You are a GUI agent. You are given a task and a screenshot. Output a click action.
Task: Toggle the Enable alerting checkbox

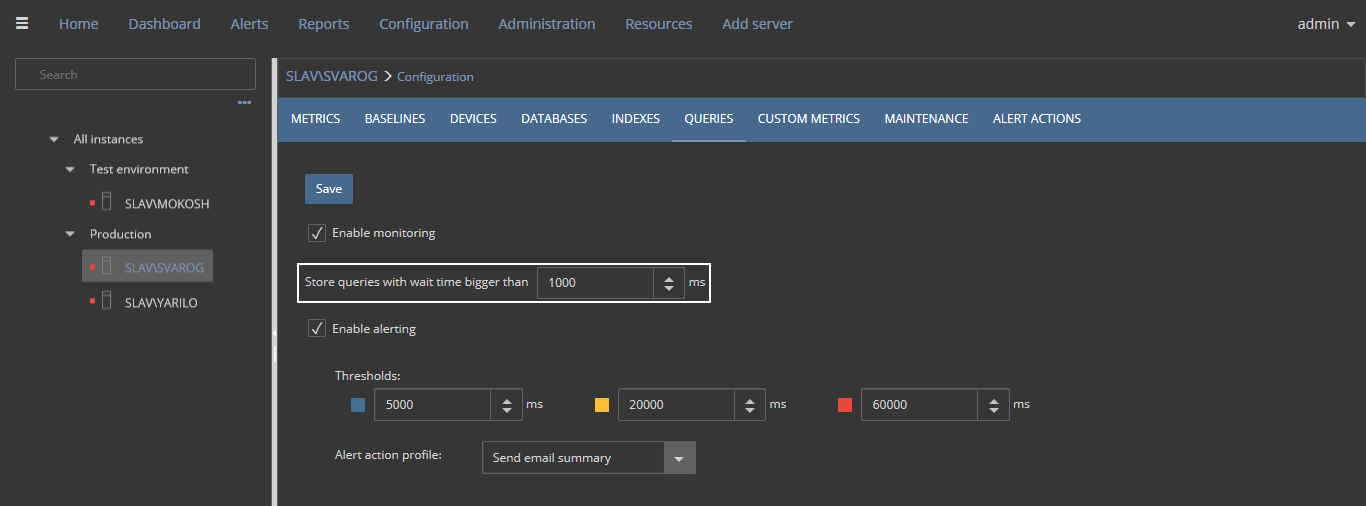coord(317,329)
